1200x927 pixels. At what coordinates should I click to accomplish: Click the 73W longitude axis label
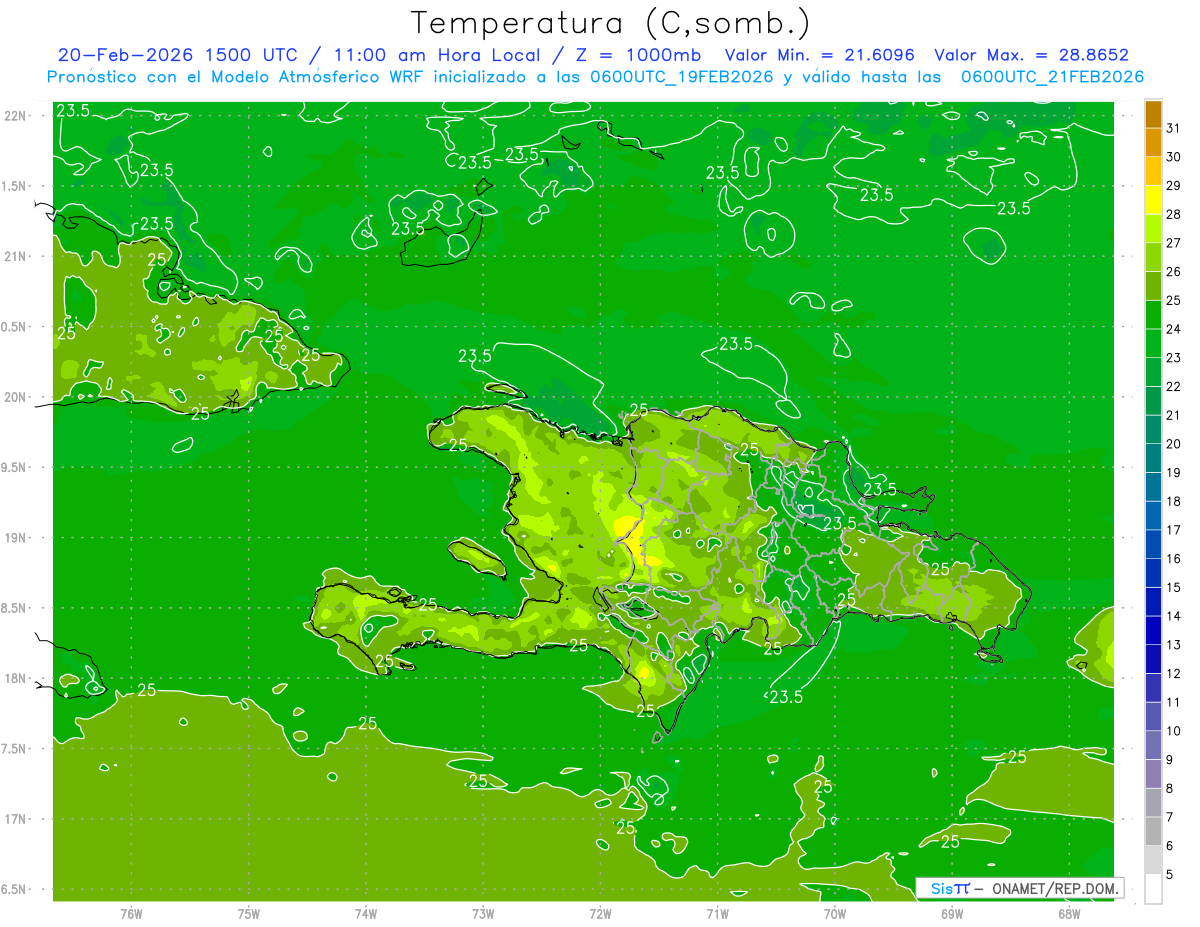click(x=483, y=914)
